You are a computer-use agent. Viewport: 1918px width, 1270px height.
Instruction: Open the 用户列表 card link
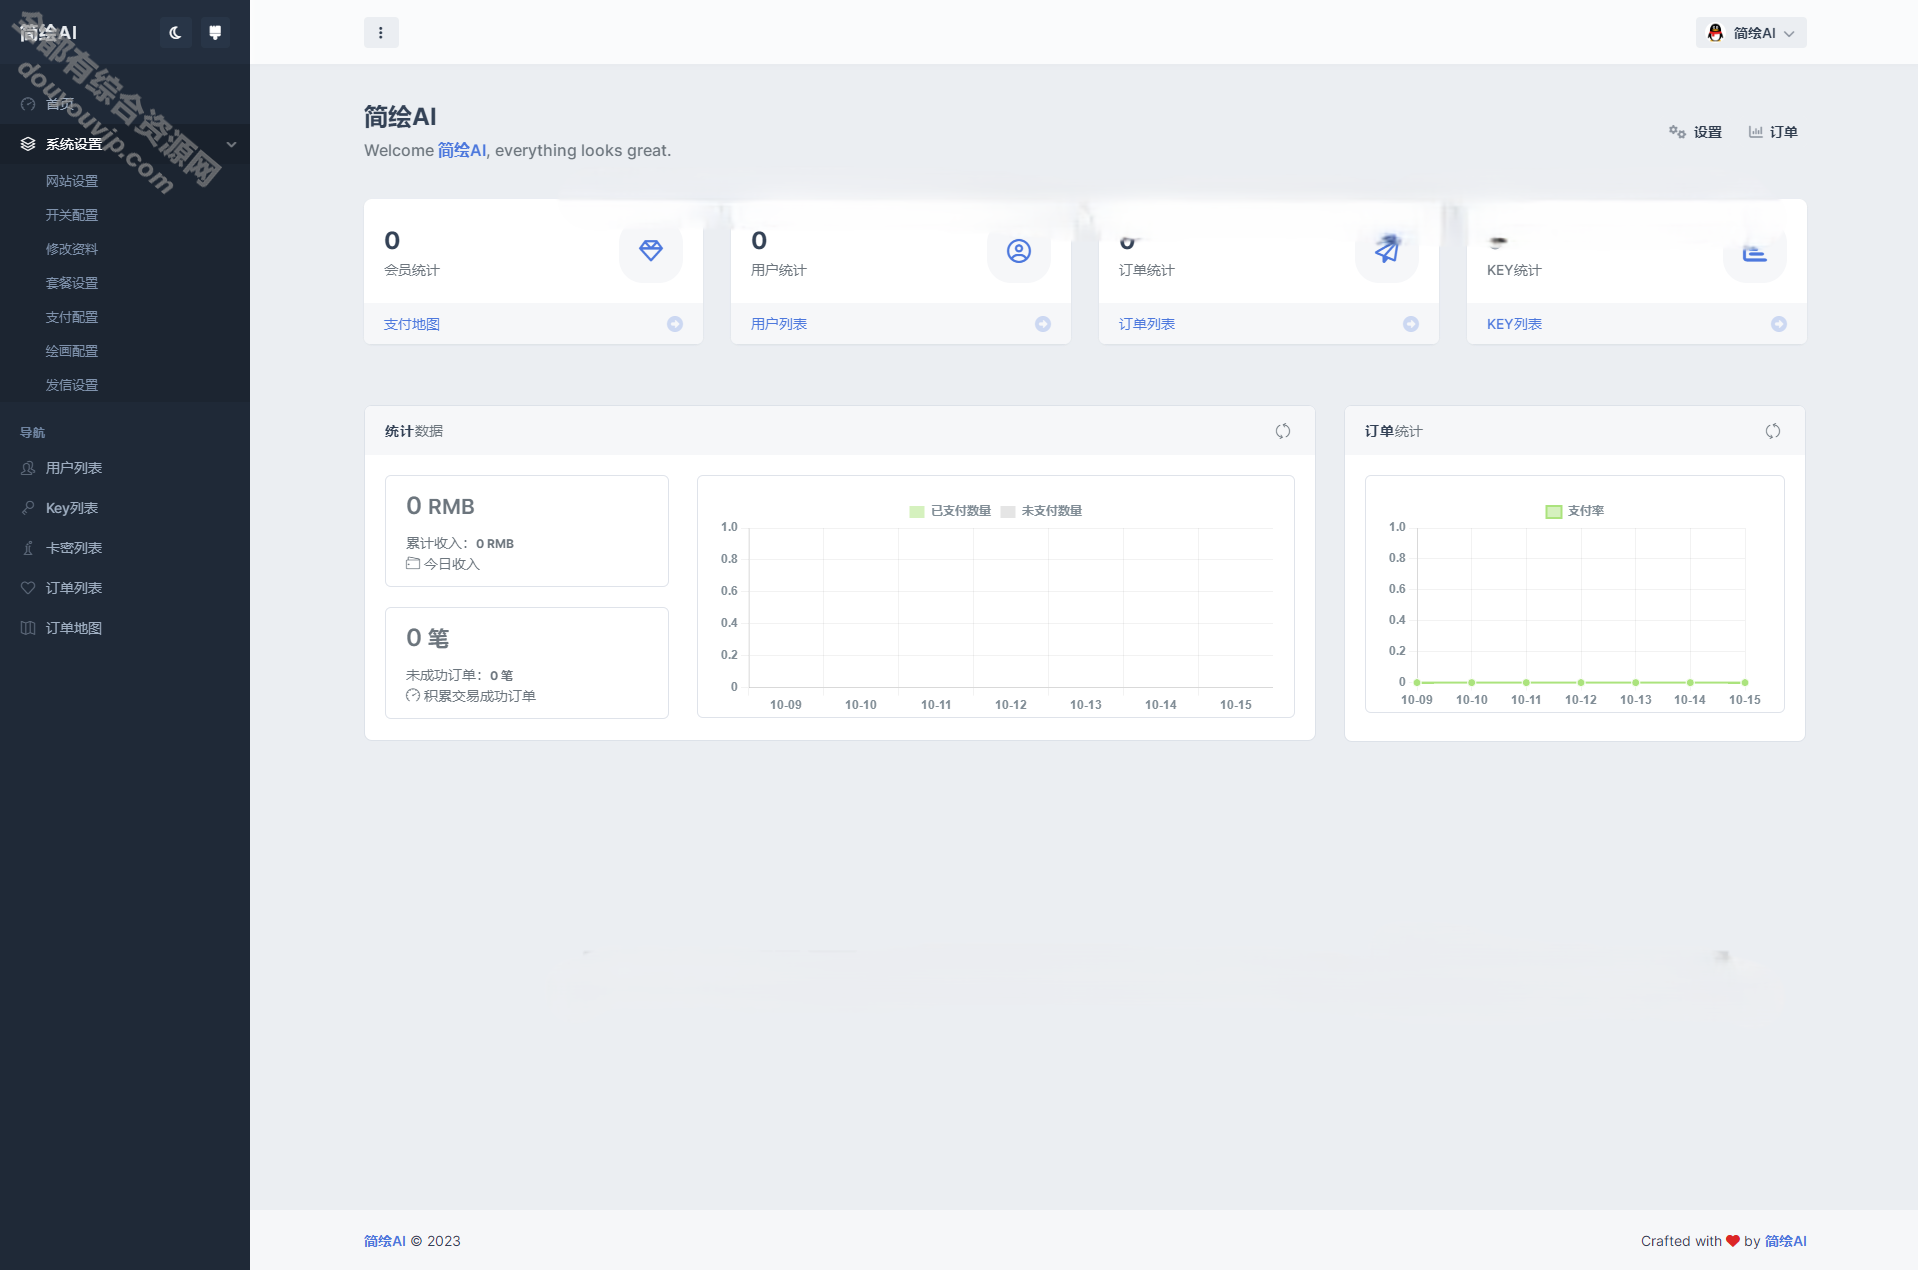[779, 324]
